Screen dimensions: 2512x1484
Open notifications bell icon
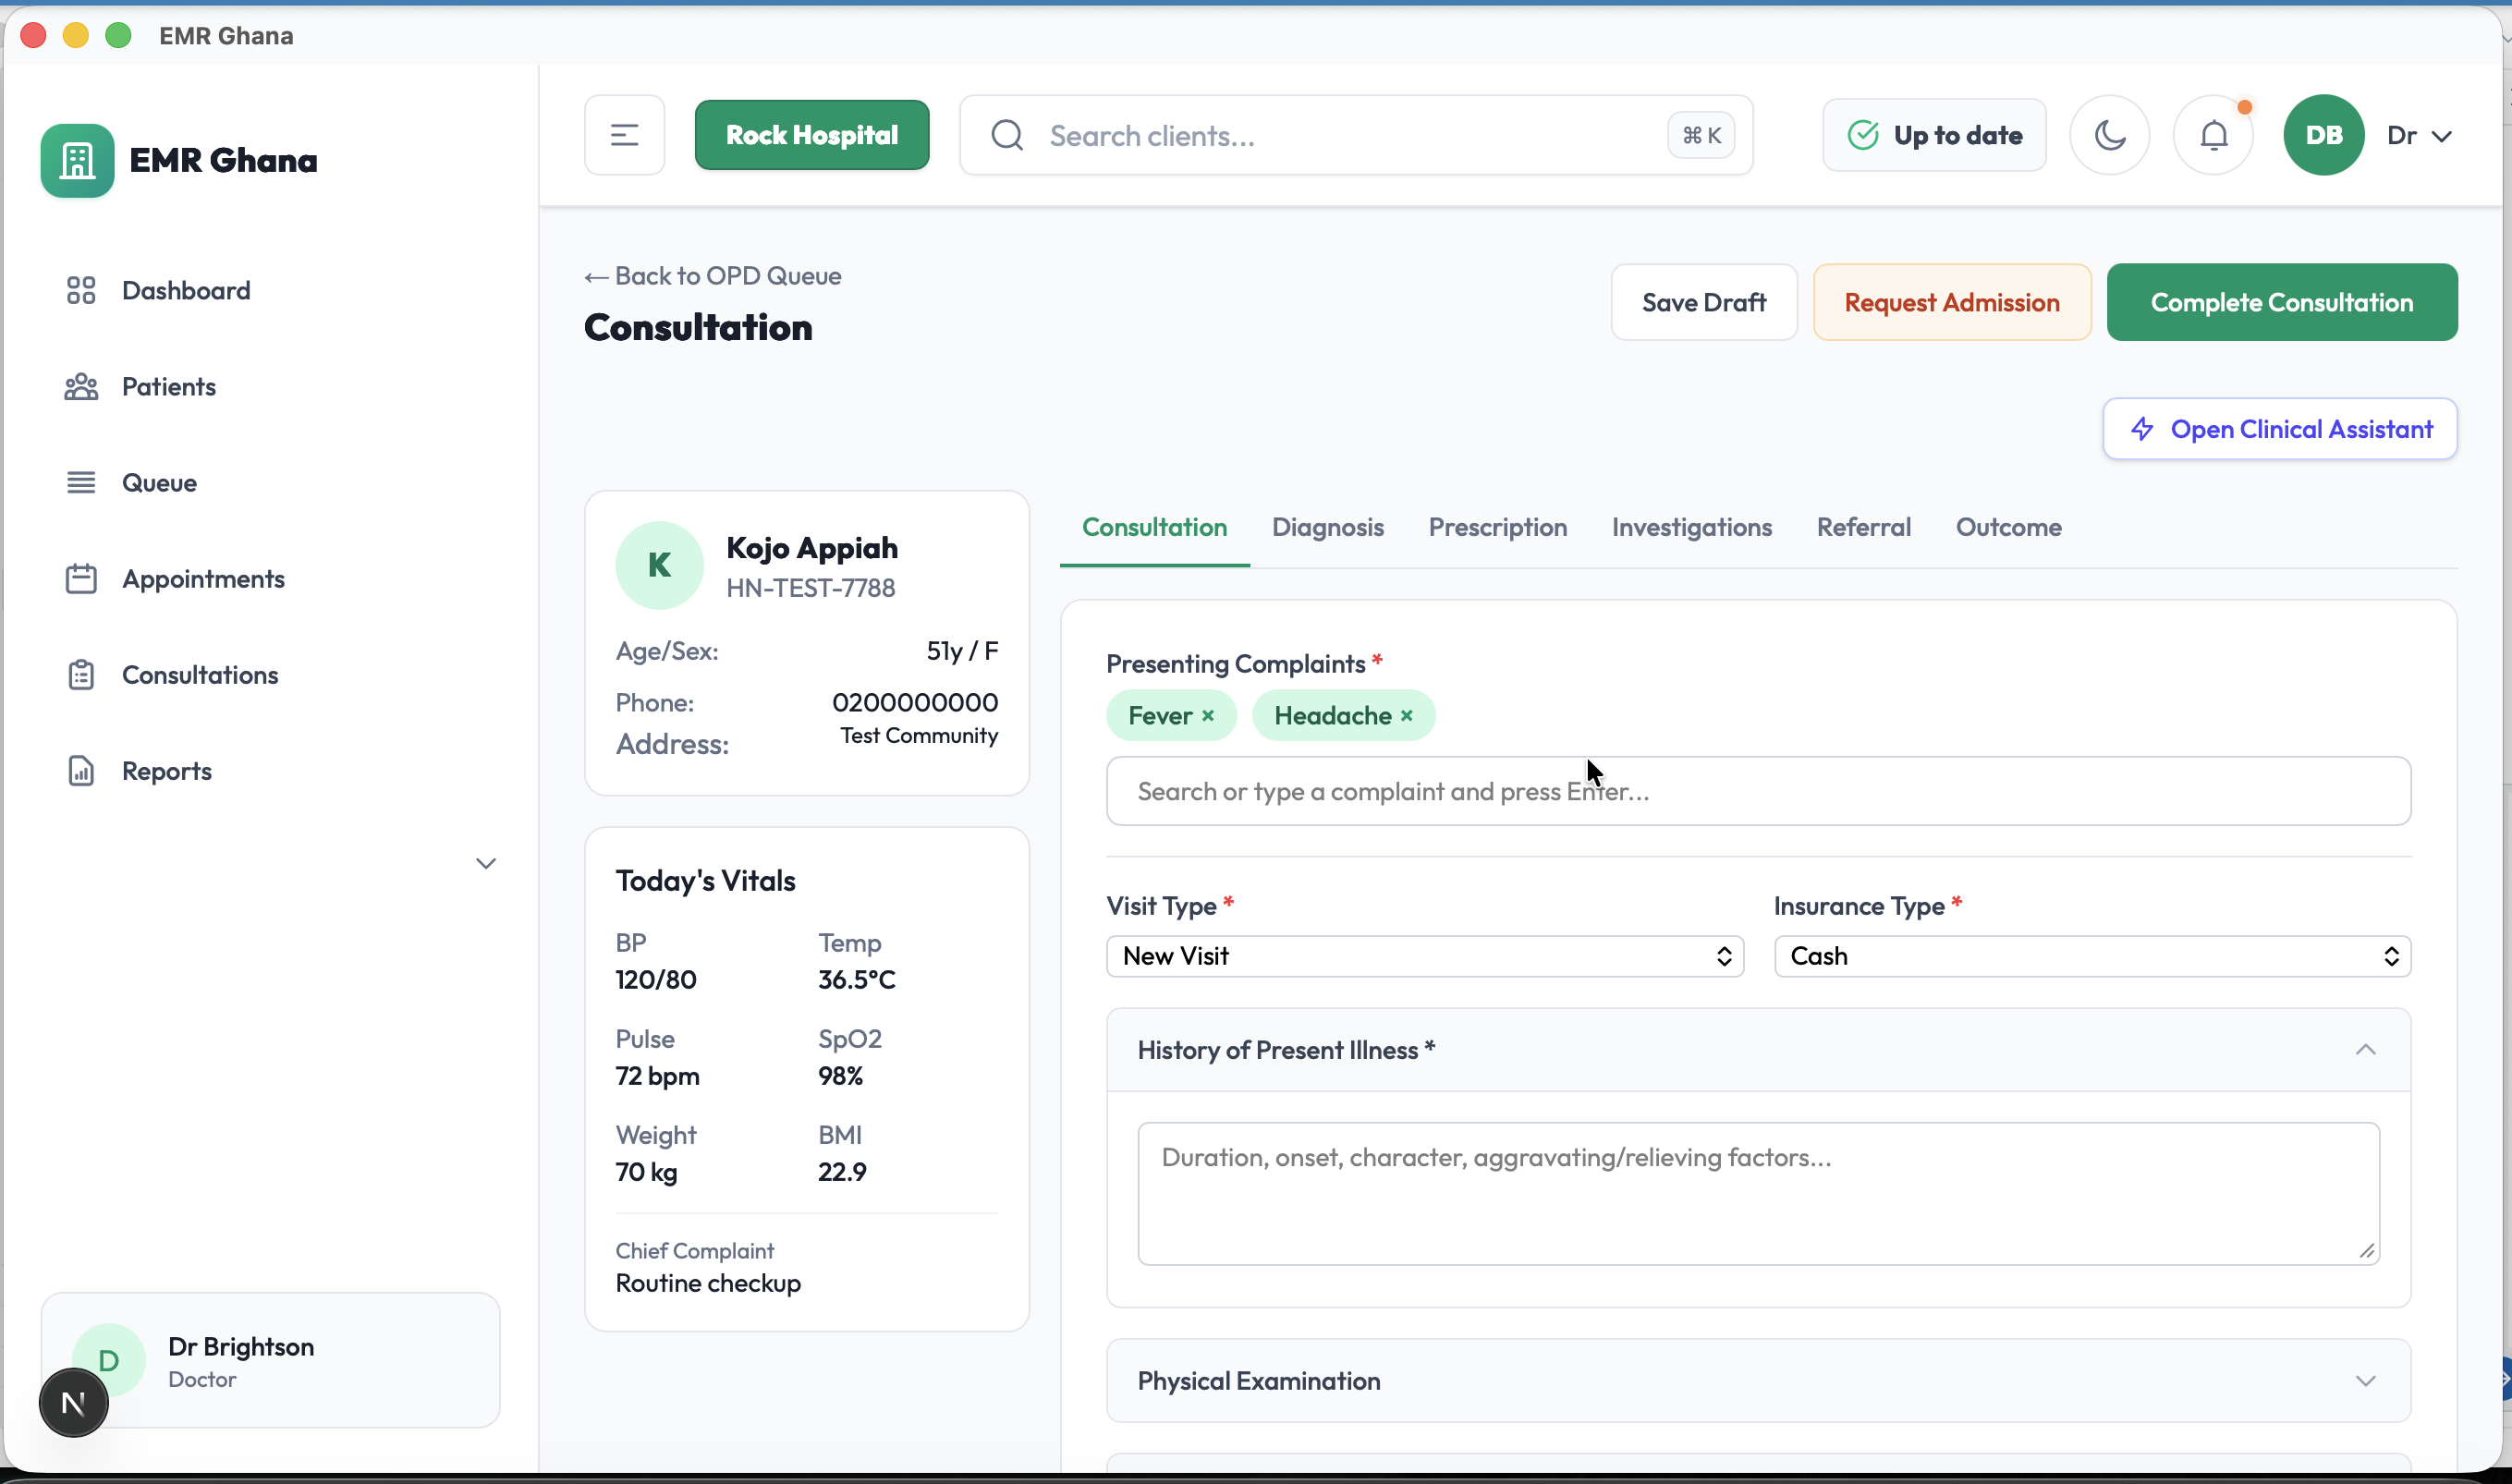(2214, 135)
